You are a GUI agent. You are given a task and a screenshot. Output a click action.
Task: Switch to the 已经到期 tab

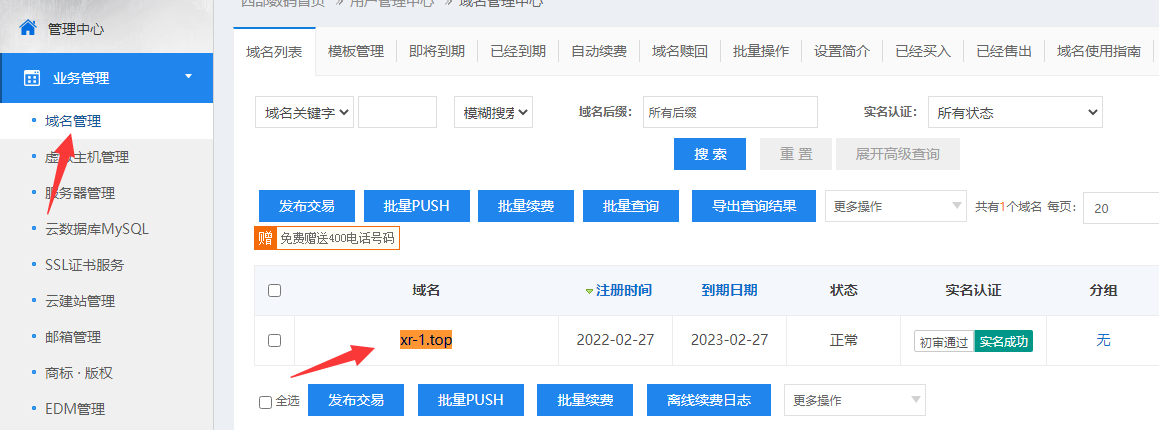click(518, 51)
